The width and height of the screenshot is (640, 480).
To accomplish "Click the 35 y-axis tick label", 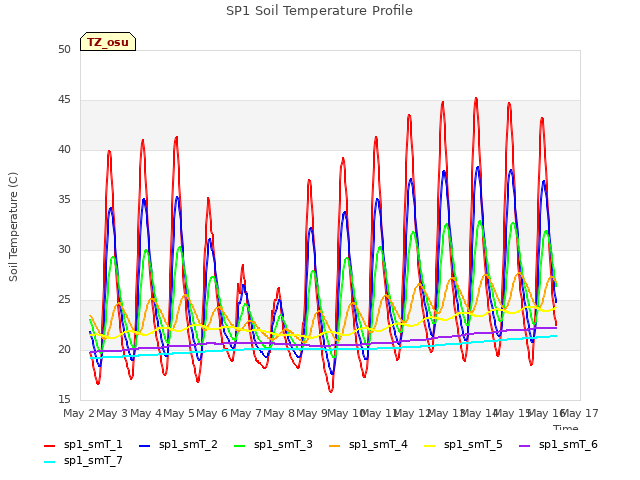I will click(64, 200).
